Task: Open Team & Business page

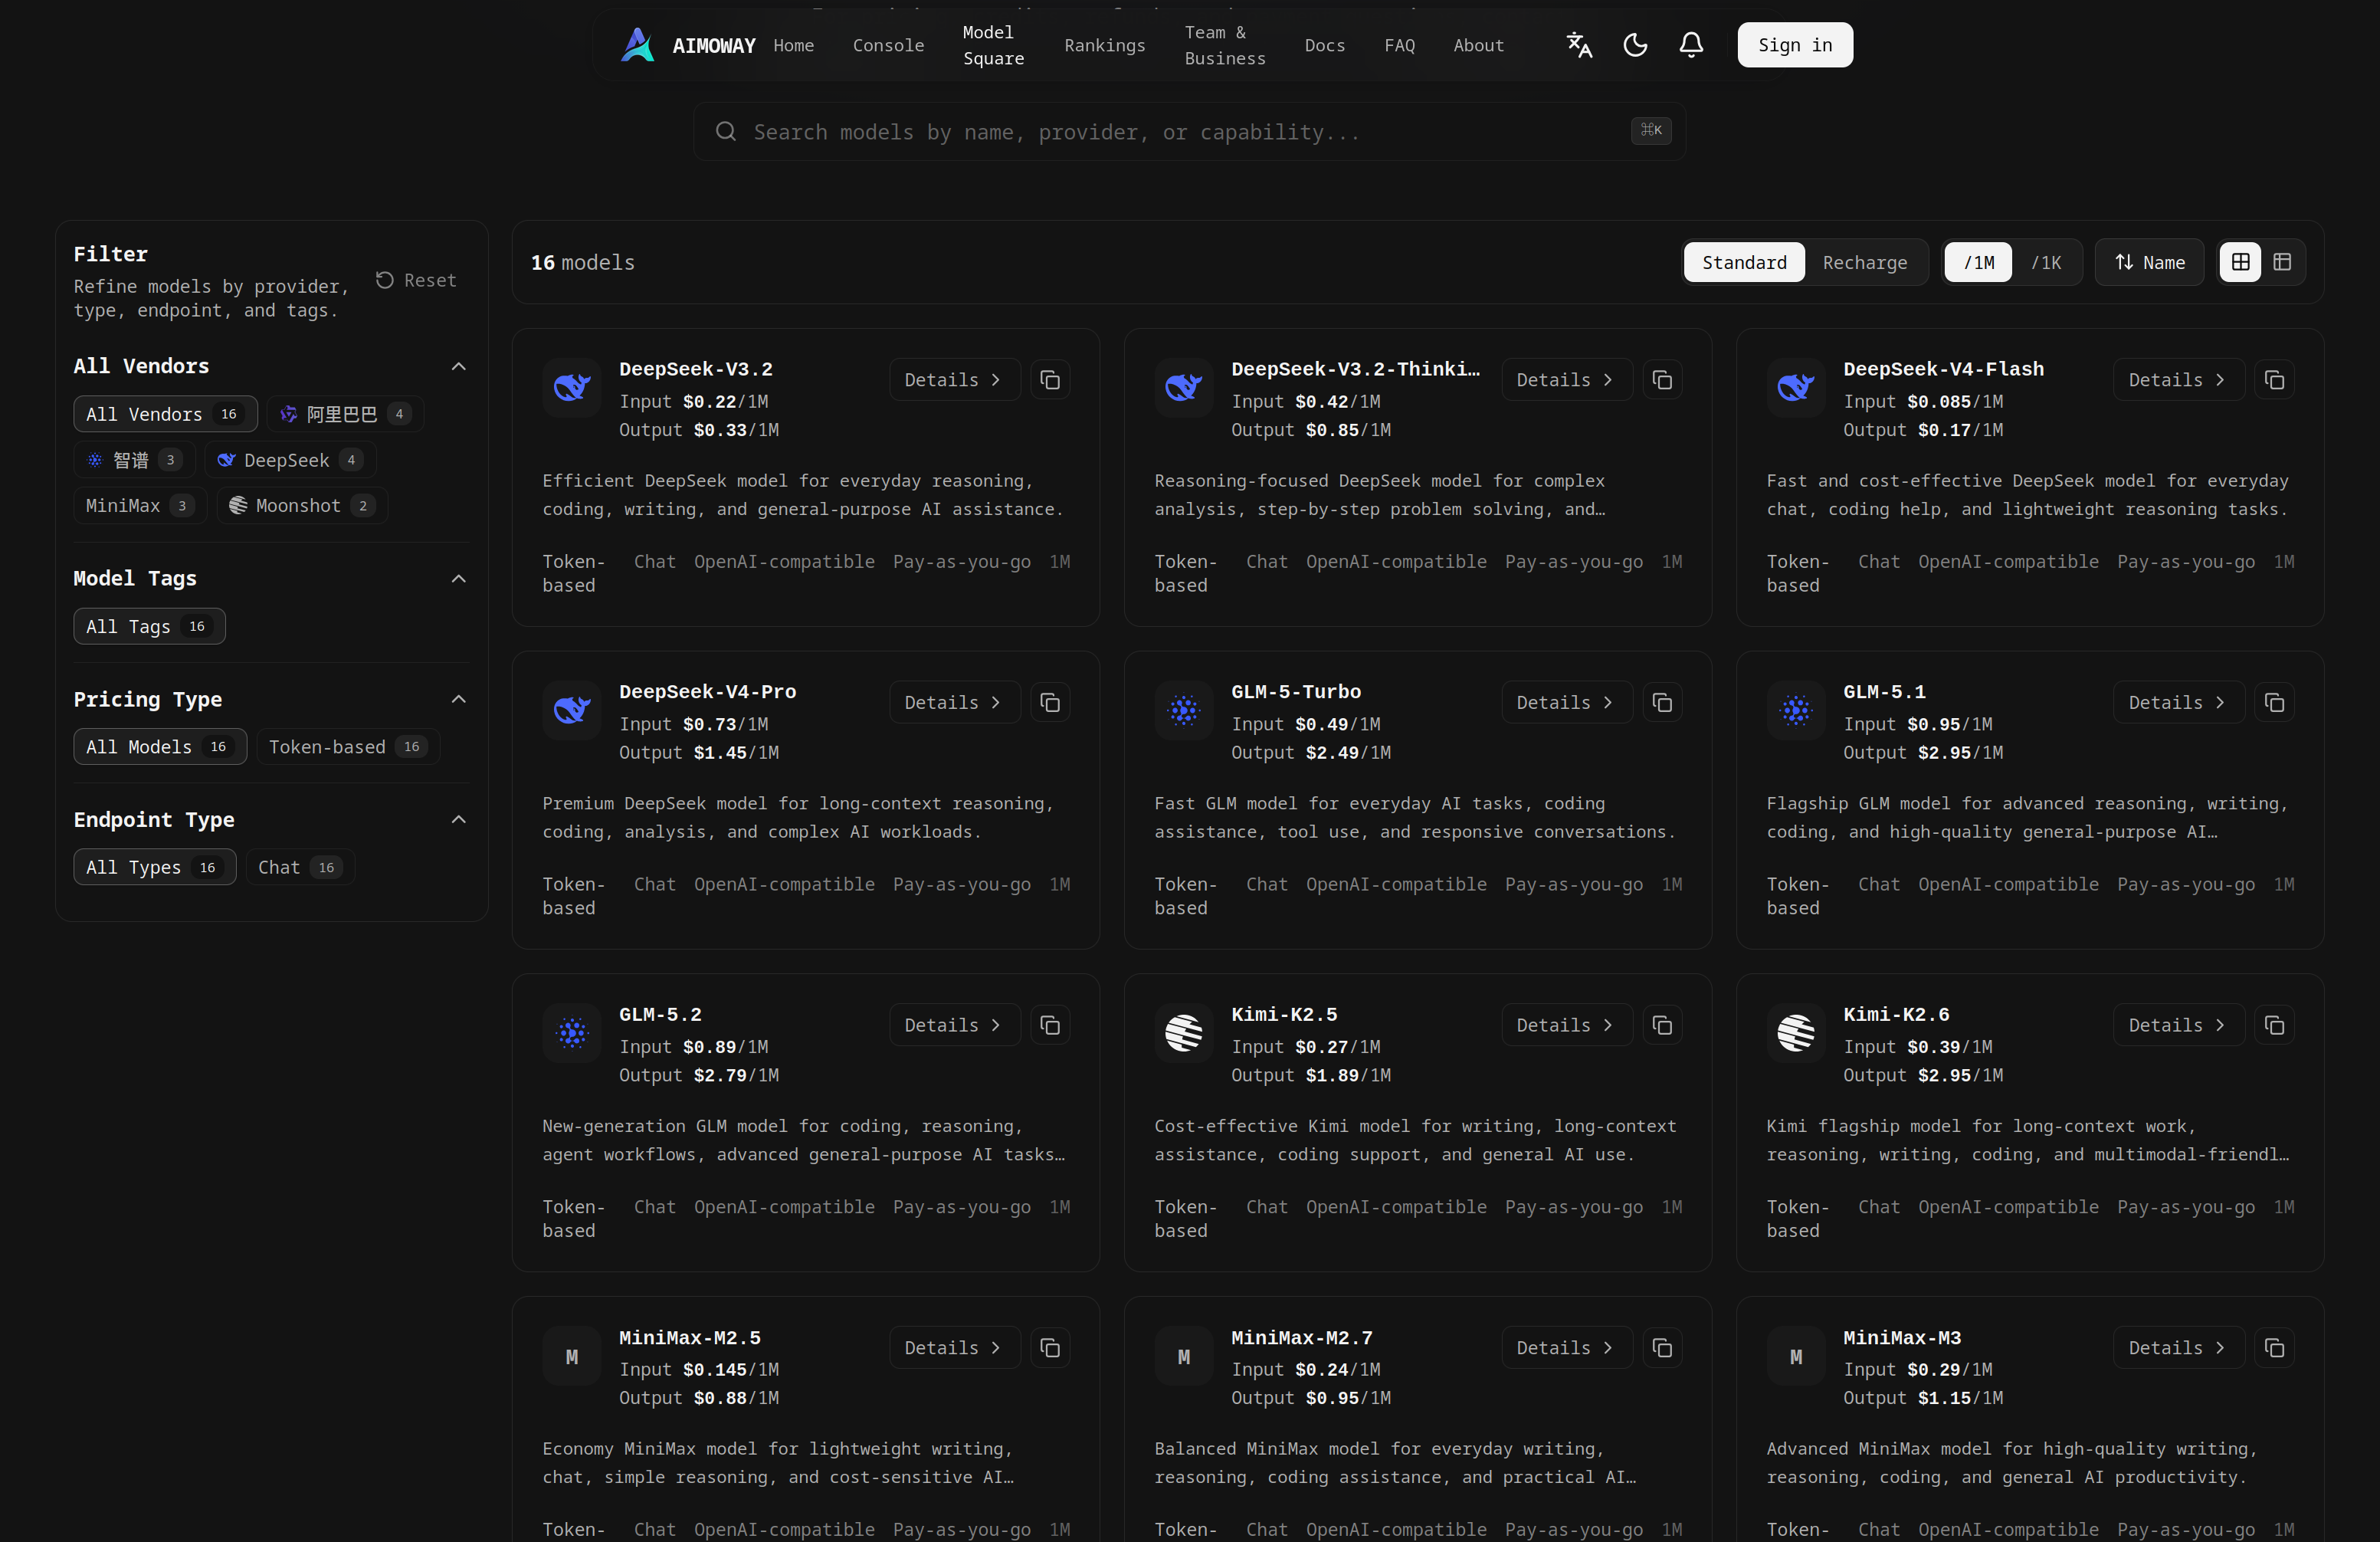Action: 1225,45
